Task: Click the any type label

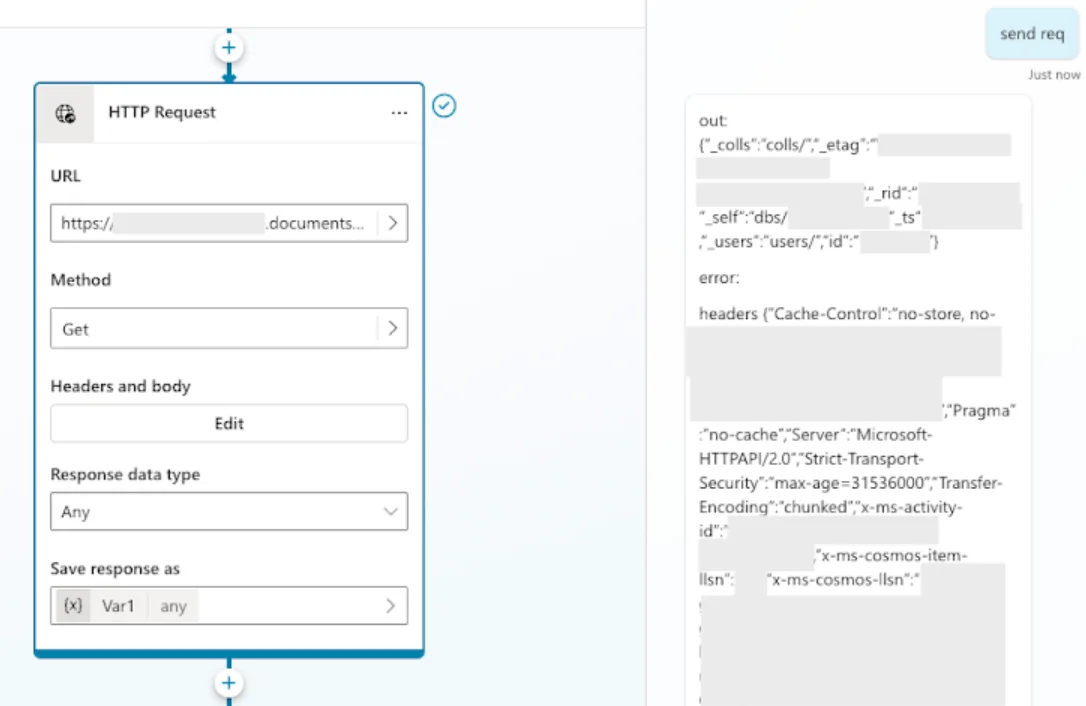Action: (173, 606)
